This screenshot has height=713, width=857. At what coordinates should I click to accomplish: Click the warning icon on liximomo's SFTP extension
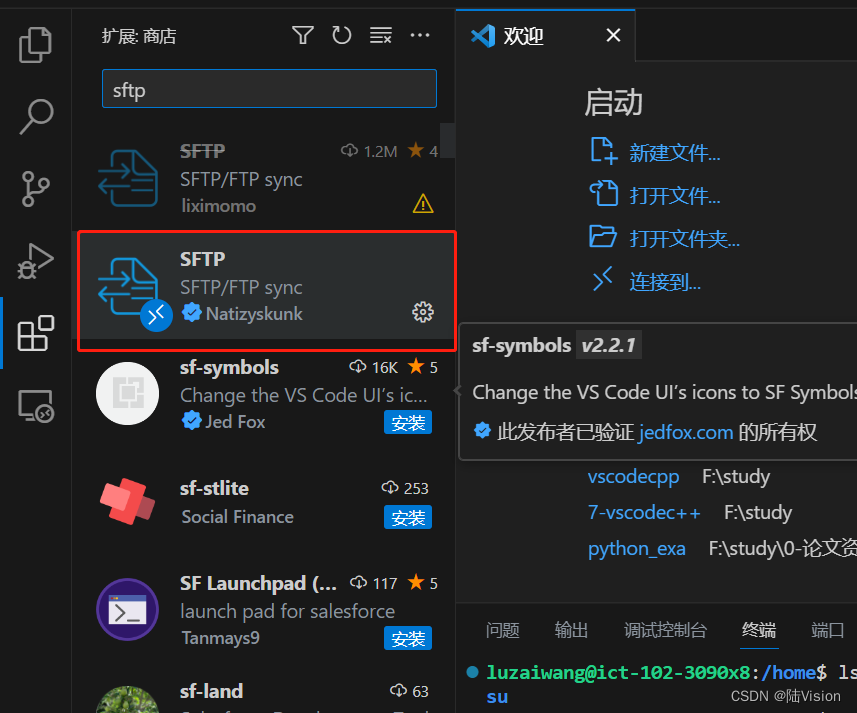(x=422, y=202)
